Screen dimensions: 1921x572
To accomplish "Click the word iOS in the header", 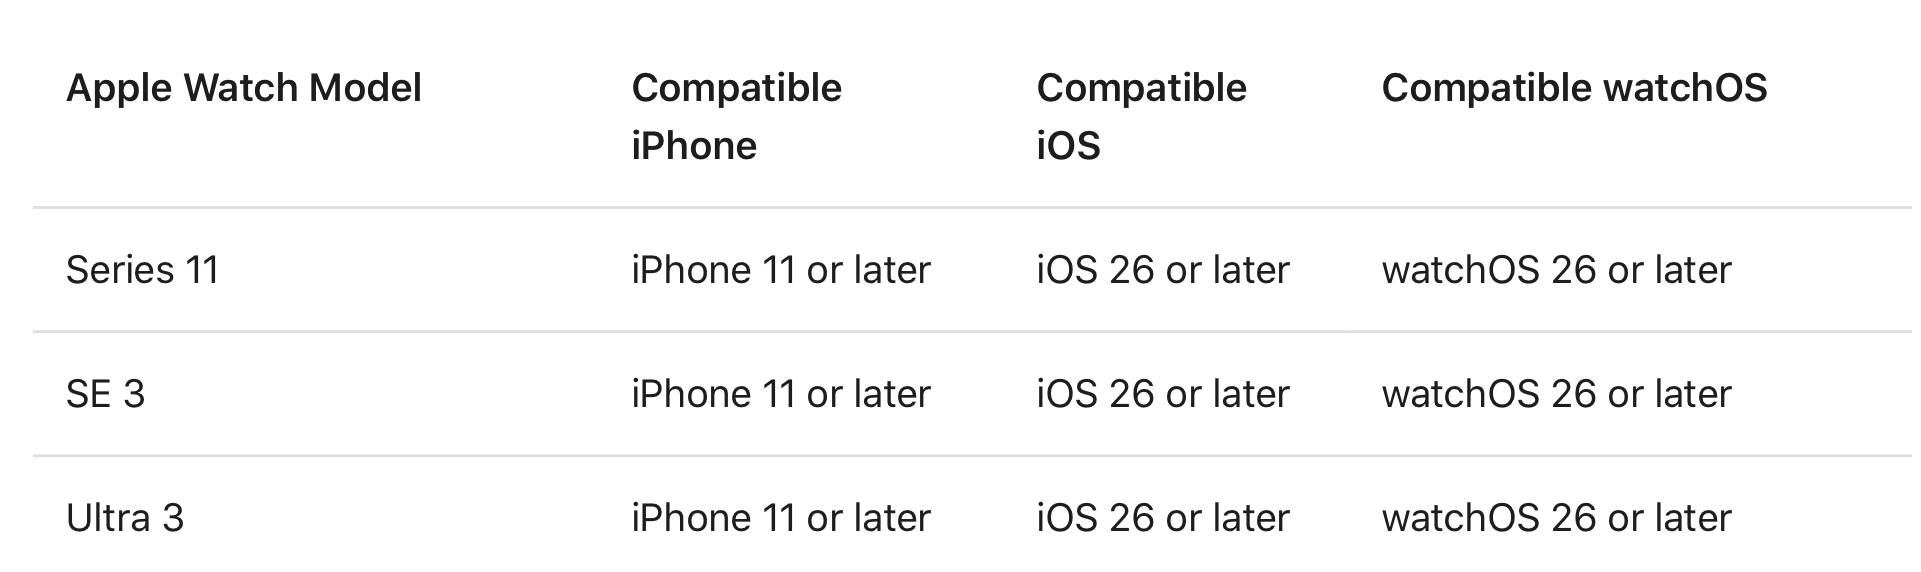I will coord(1068,146).
